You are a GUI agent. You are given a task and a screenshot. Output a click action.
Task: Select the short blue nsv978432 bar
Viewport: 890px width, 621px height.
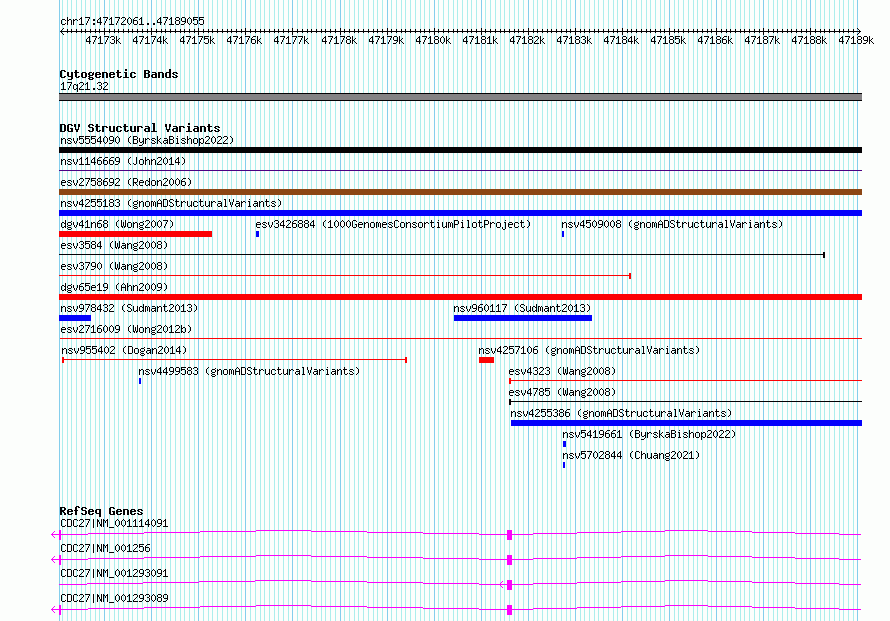tap(75, 318)
